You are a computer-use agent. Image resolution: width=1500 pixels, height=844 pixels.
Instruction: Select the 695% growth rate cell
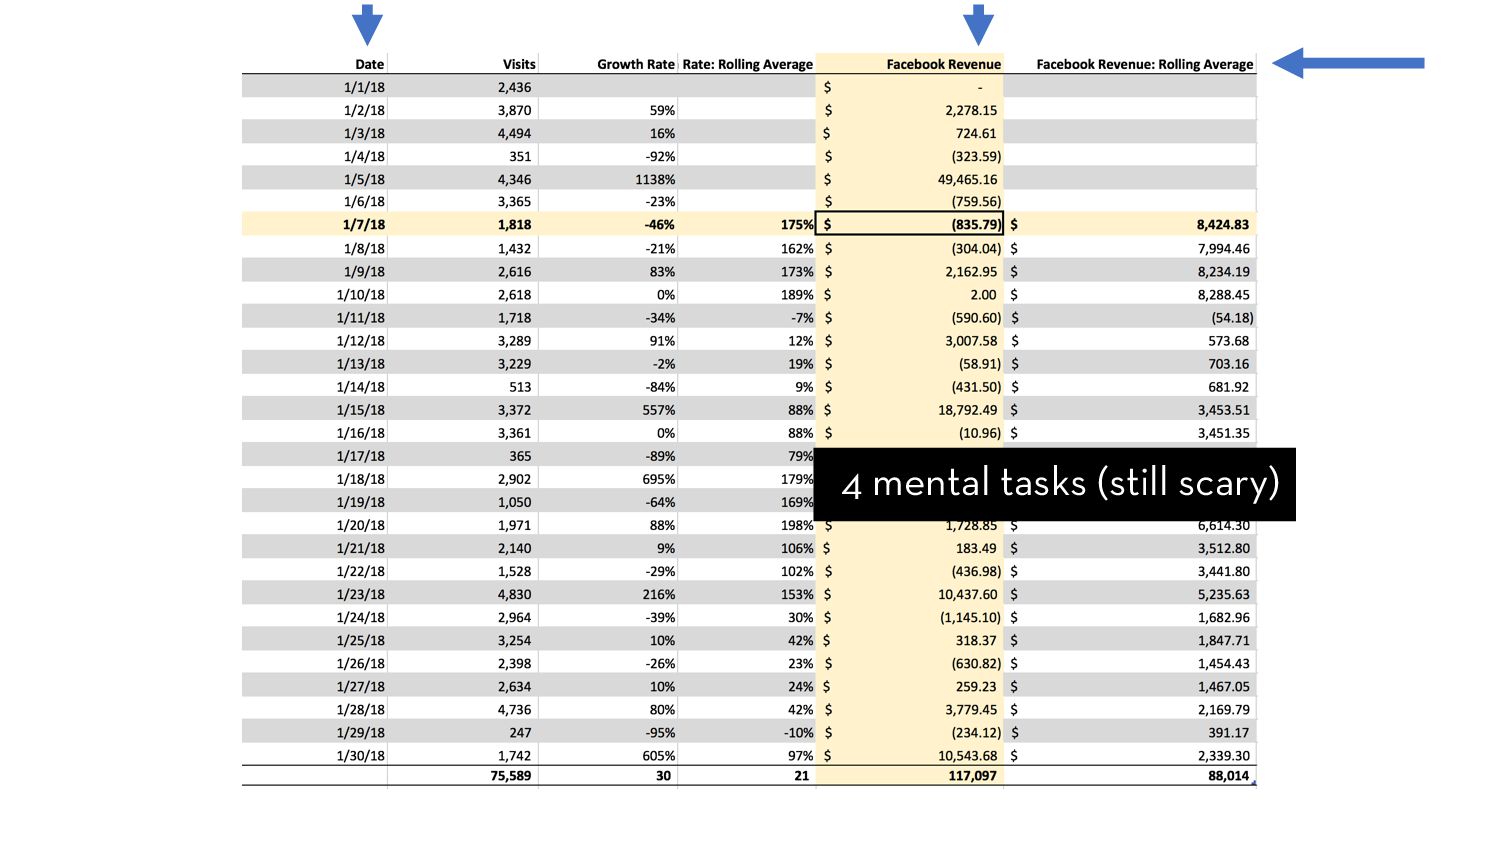659,479
